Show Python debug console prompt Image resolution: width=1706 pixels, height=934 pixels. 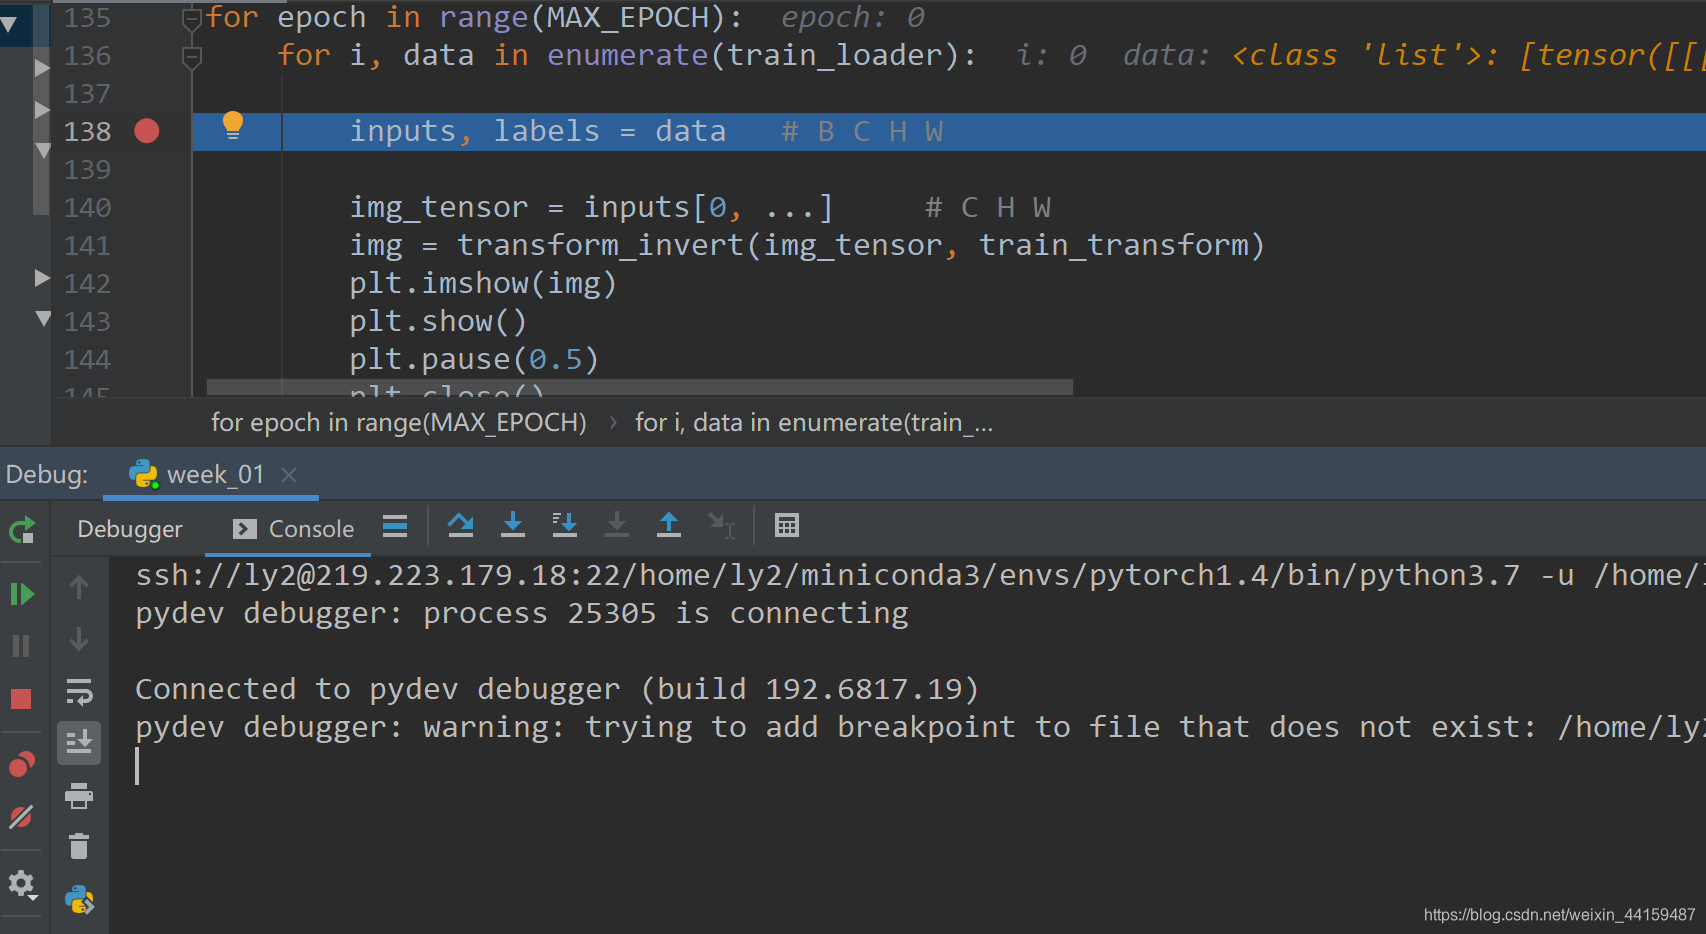click(79, 900)
